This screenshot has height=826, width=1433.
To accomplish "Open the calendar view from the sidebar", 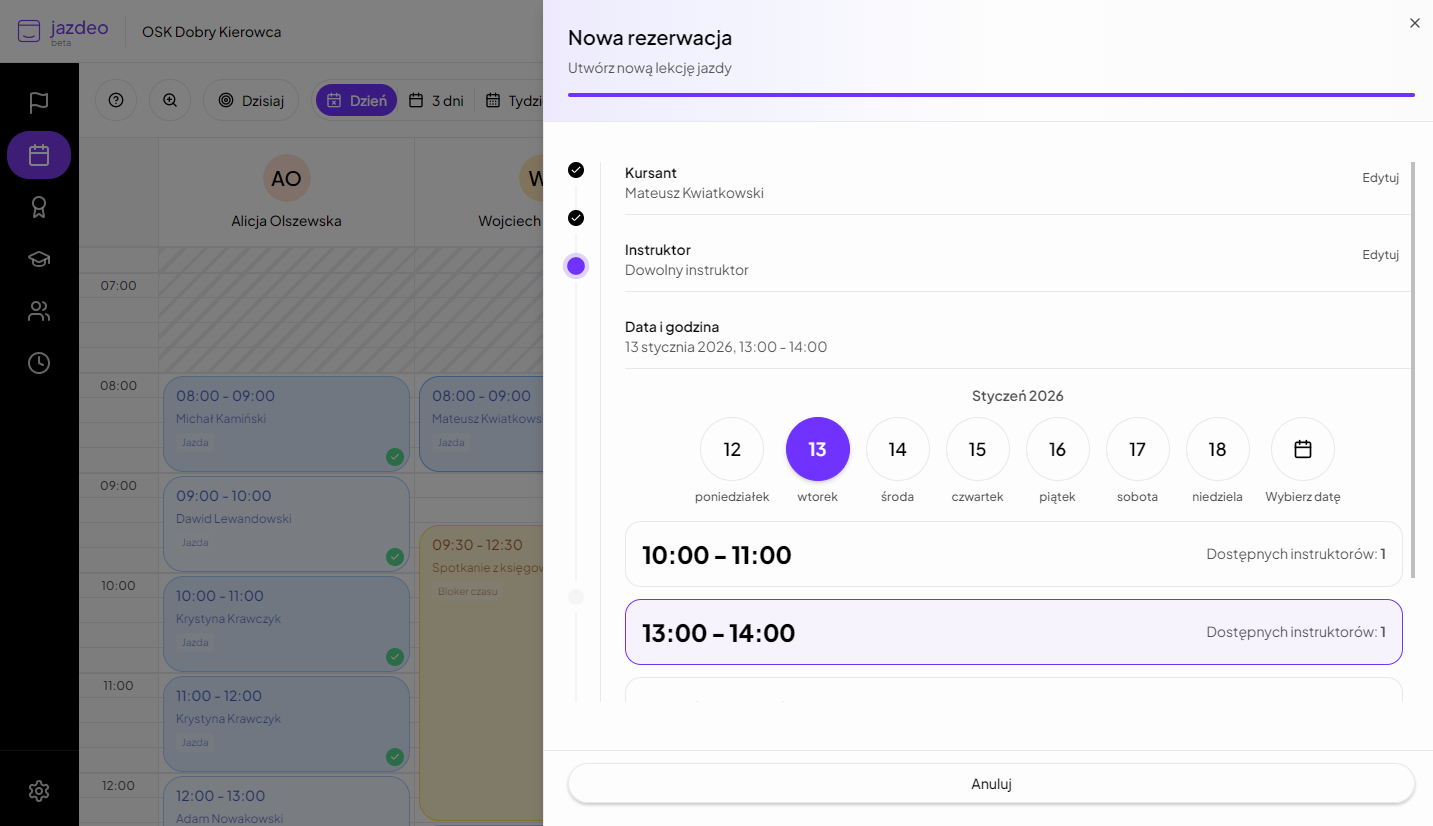I will point(39,155).
